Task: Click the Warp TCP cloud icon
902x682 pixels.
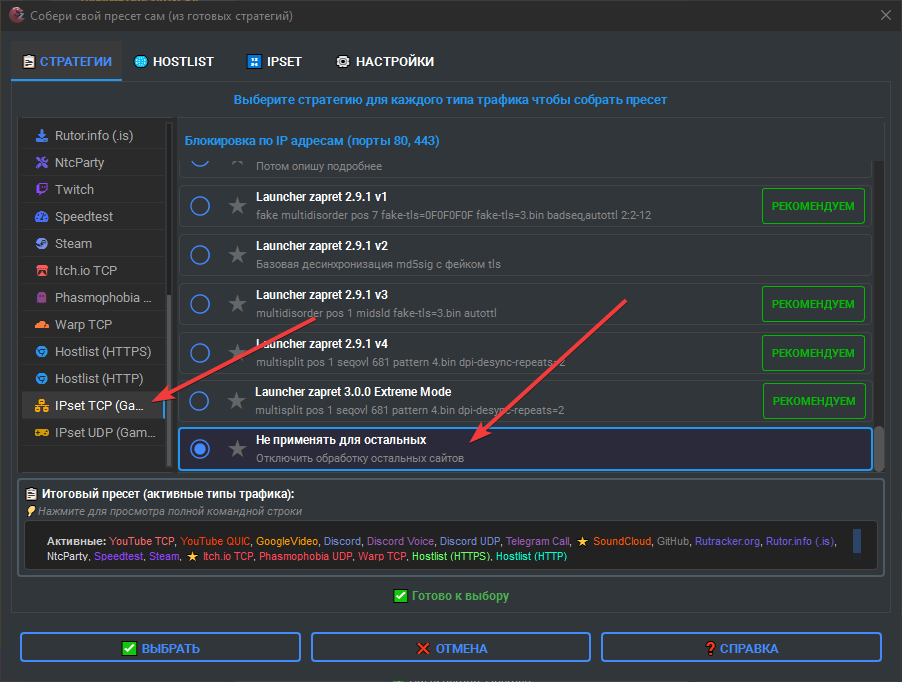Action: click(42, 325)
